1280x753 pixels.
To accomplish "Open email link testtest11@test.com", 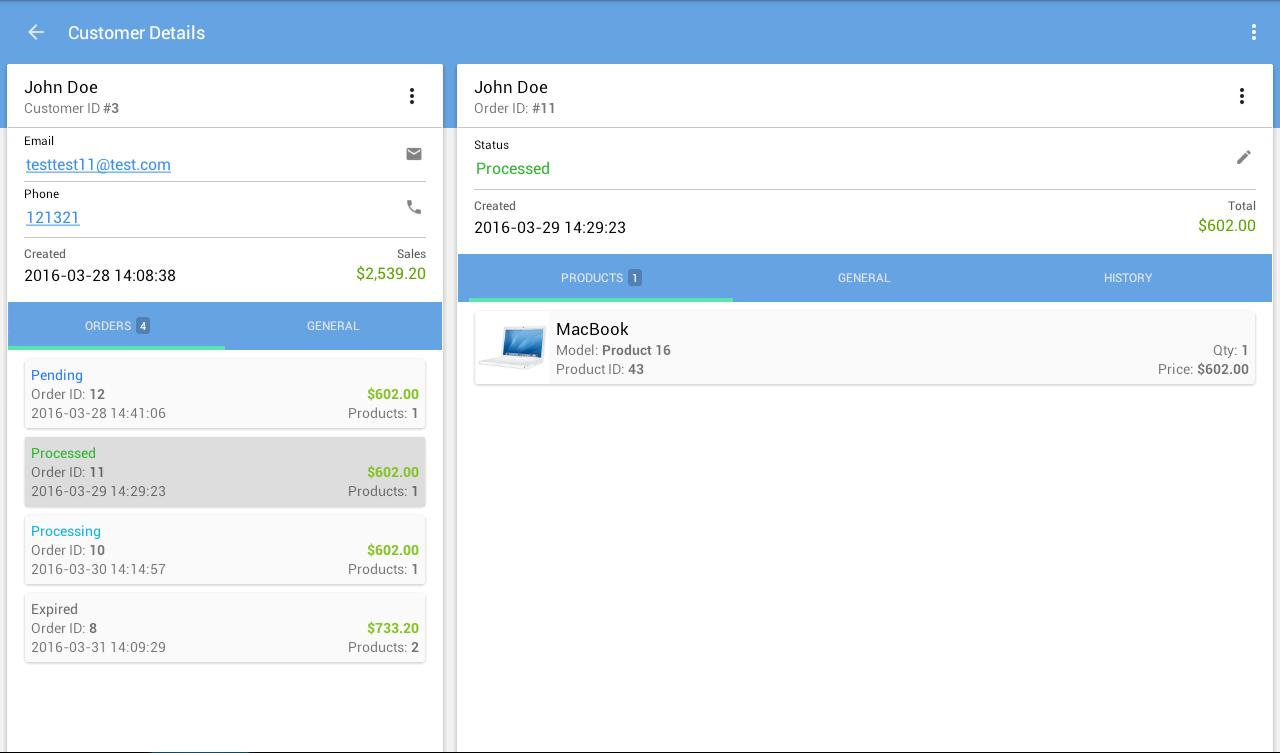I will (x=98, y=165).
